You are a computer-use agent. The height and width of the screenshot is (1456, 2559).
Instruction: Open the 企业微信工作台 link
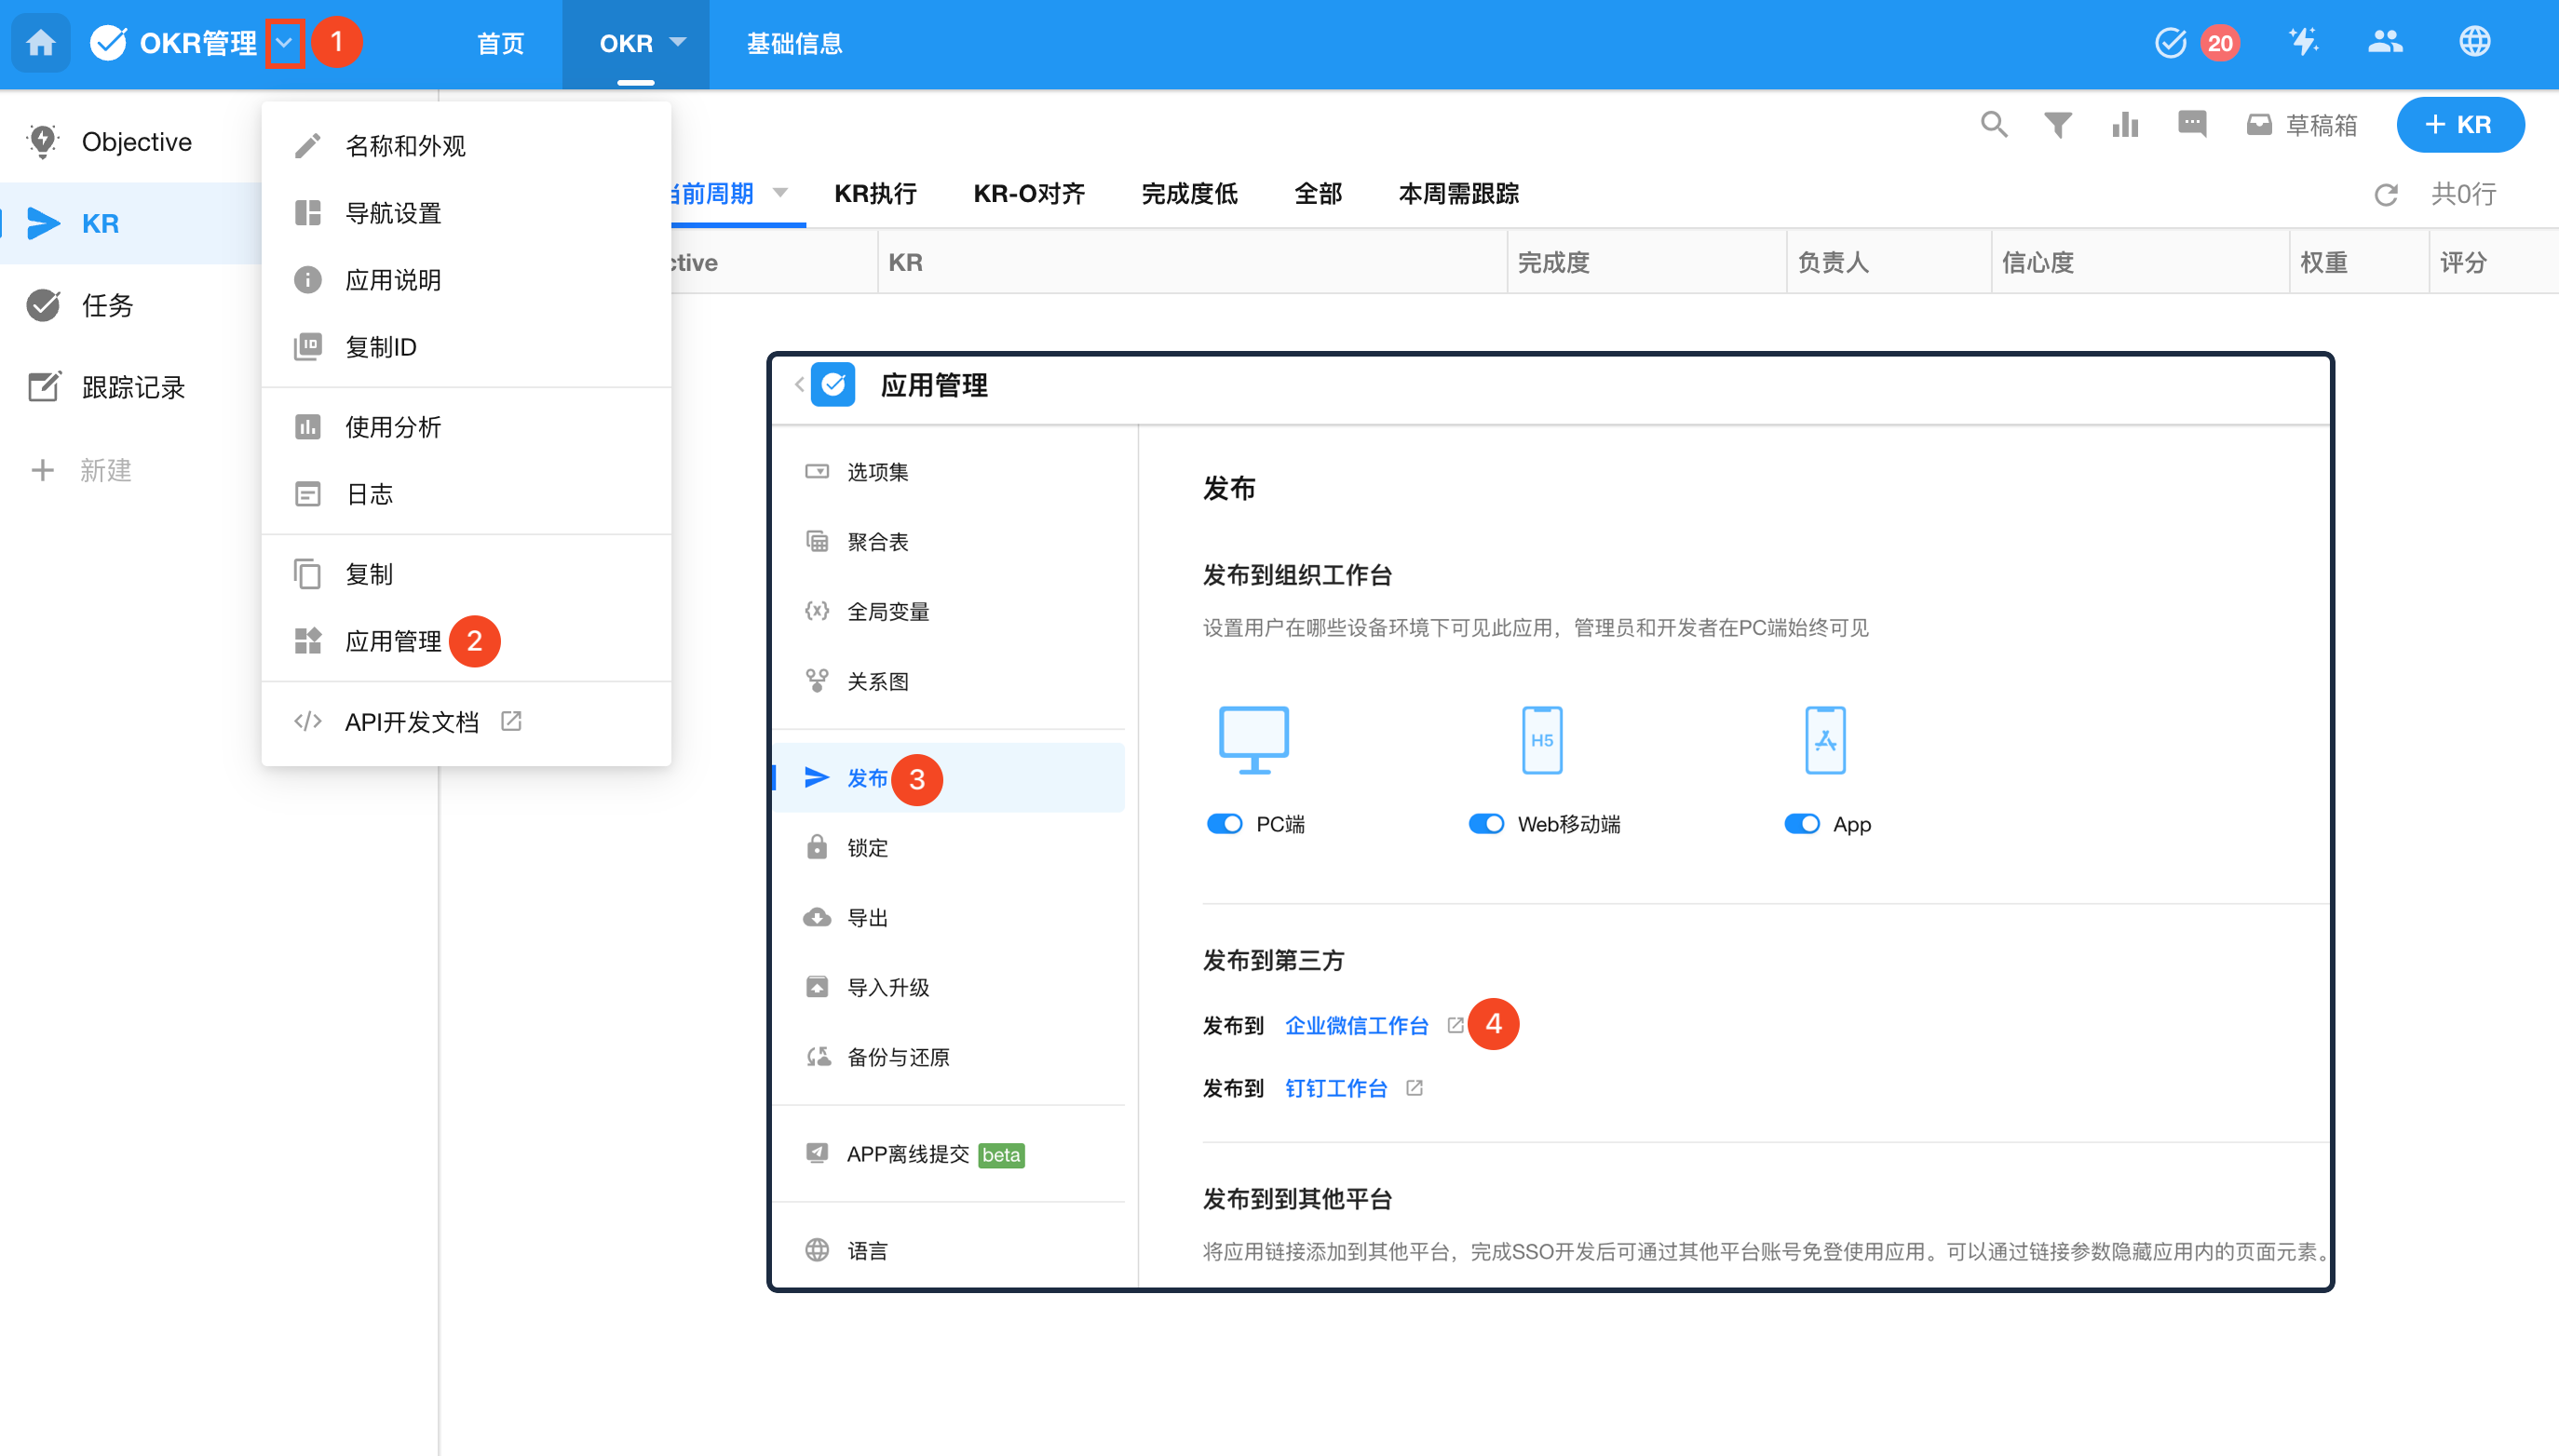[x=1356, y=1026]
